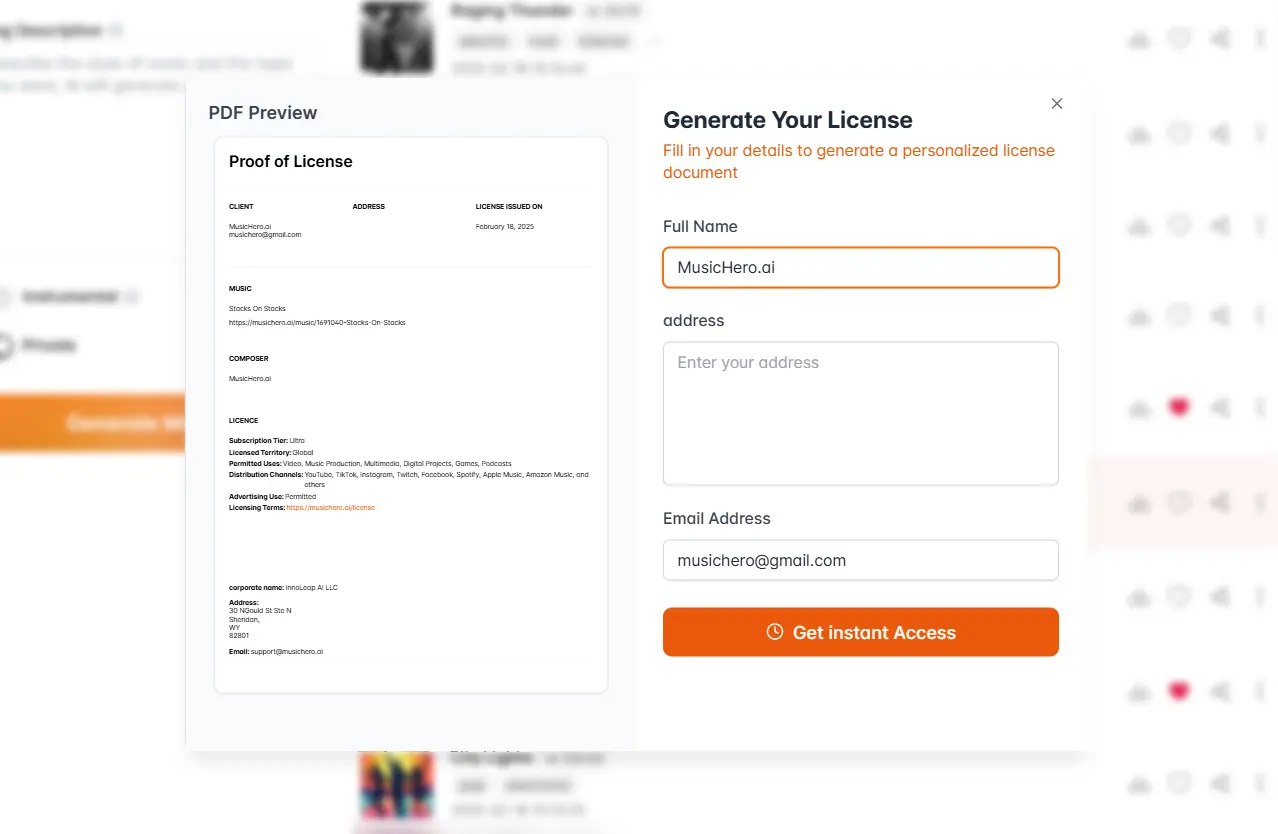Screen dimensions: 1278x834
Task: Share the track with the pink heart
Action: [x=1219, y=408]
